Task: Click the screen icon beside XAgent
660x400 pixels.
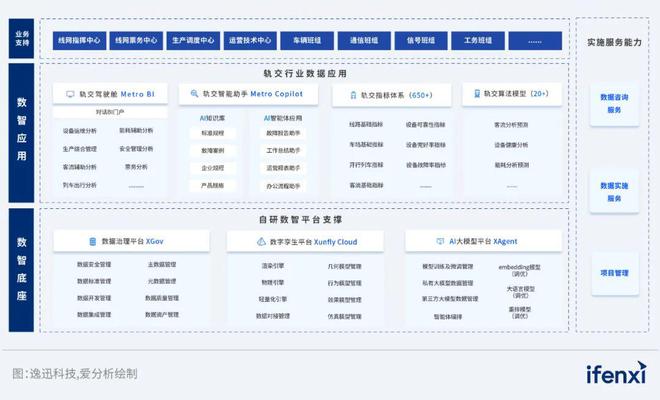Action: pyautogui.click(x=440, y=241)
